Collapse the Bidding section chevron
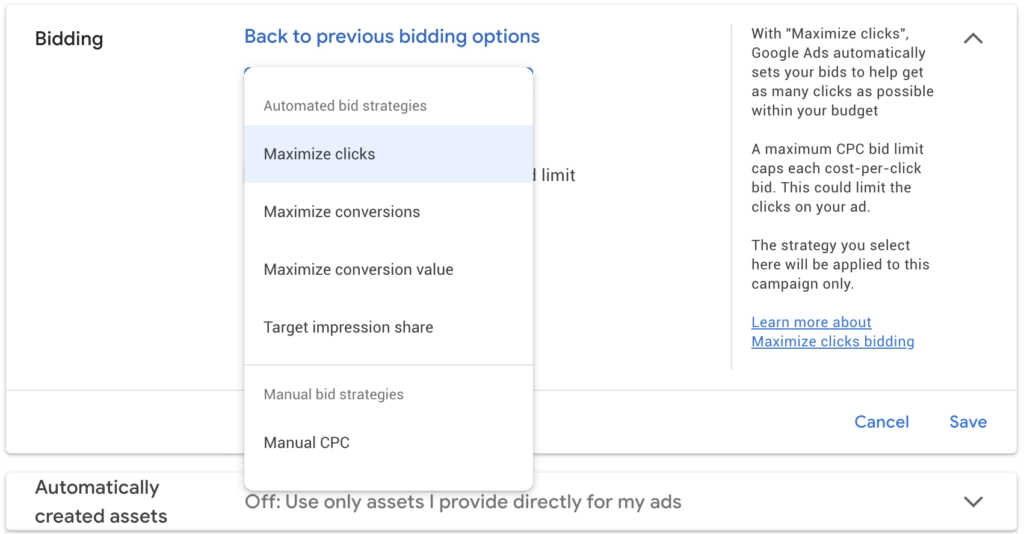Screen dimensions: 1024x534 click(972, 39)
